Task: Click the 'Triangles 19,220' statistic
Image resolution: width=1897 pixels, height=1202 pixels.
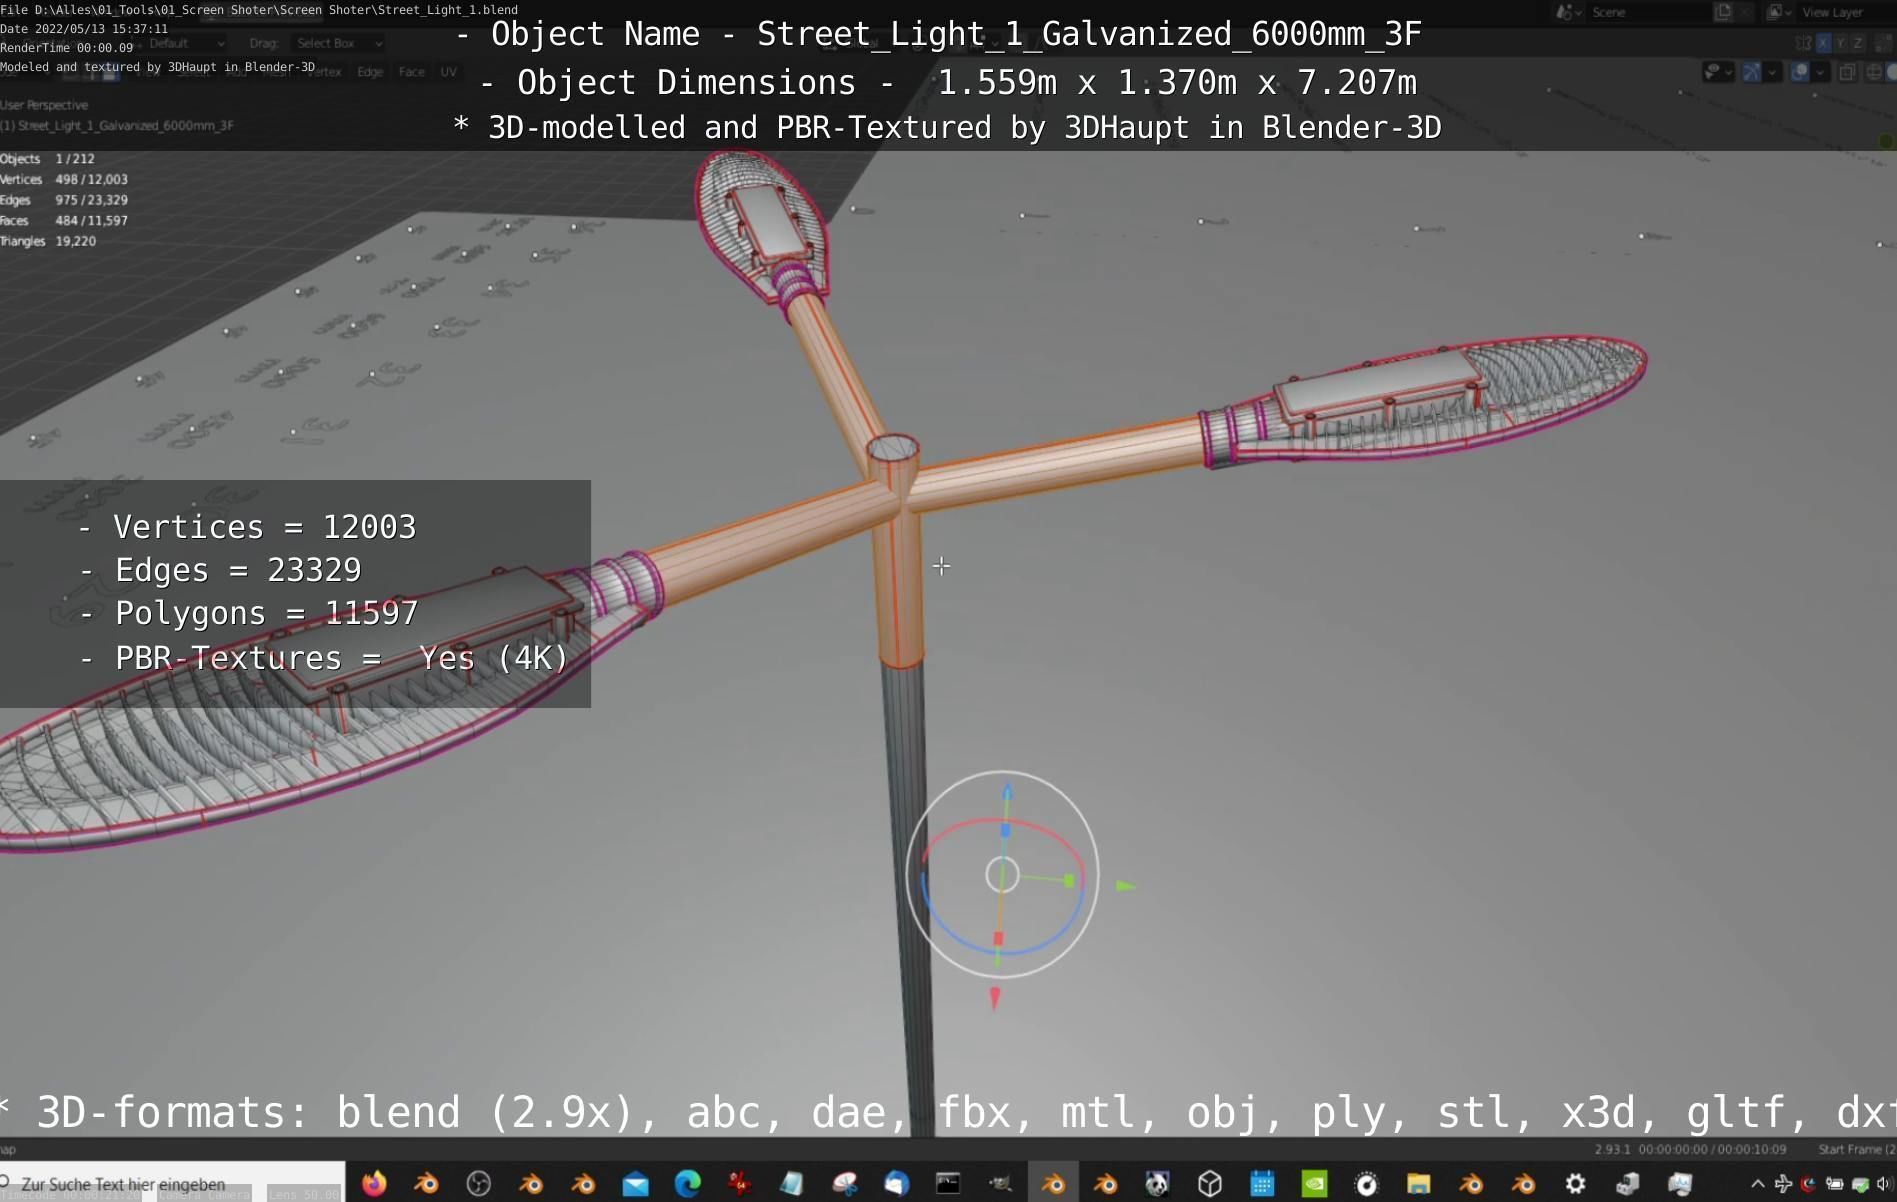Action: click(49, 241)
